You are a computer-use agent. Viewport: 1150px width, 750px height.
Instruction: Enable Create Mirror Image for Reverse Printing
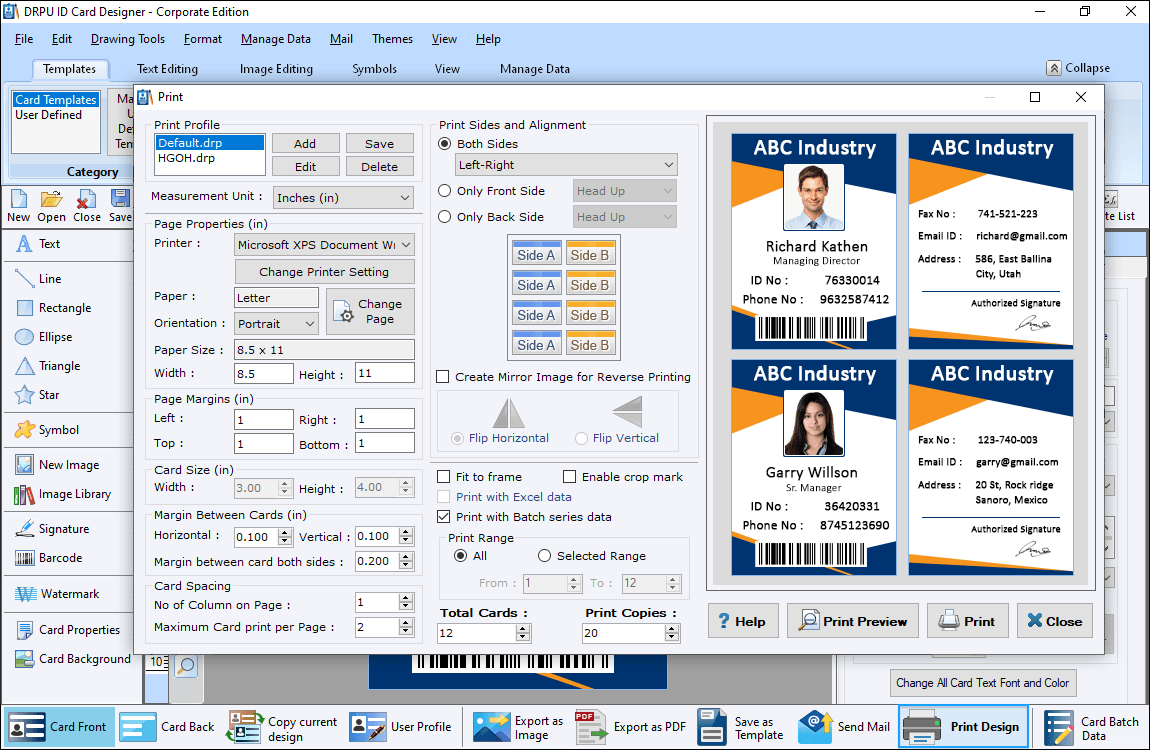[x=443, y=377]
